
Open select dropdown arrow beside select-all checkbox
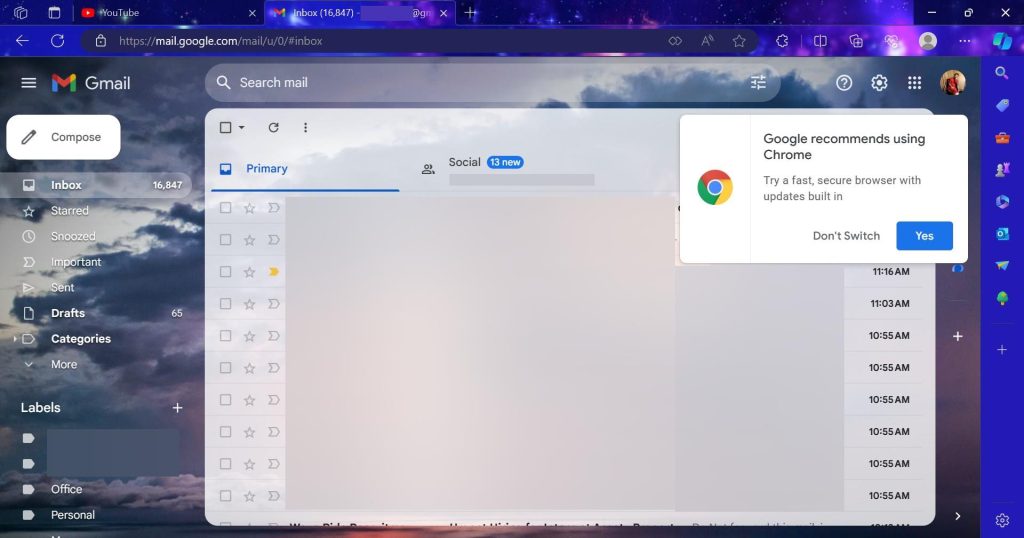pos(242,127)
